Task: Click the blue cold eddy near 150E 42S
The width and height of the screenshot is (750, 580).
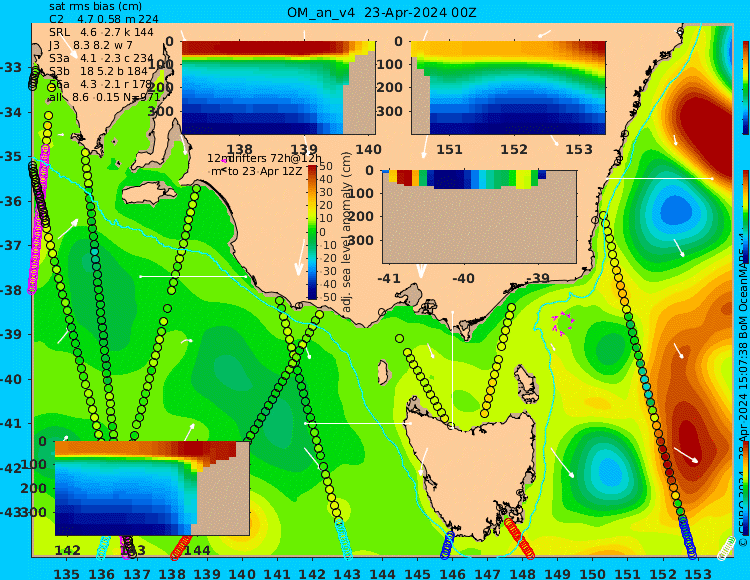Action: [608, 471]
